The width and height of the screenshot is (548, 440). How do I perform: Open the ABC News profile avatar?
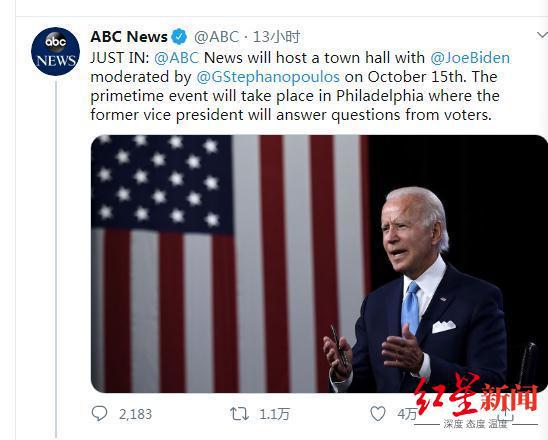pyautogui.click(x=55, y=51)
